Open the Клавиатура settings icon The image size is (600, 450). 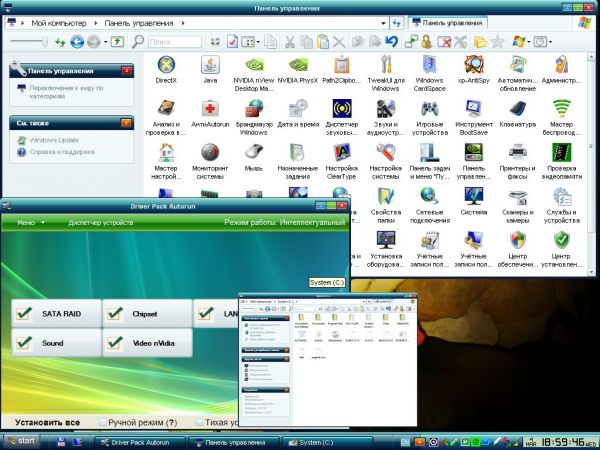(x=518, y=110)
